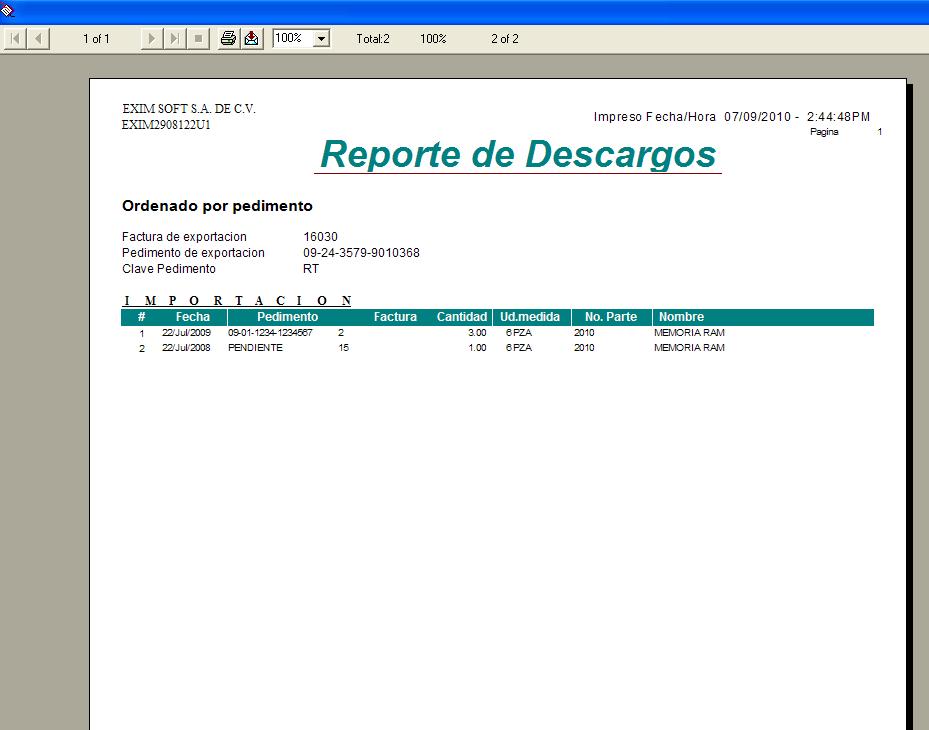Screen dimensions: 929x730
Task: Print the report with printer icon
Action: 228,39
